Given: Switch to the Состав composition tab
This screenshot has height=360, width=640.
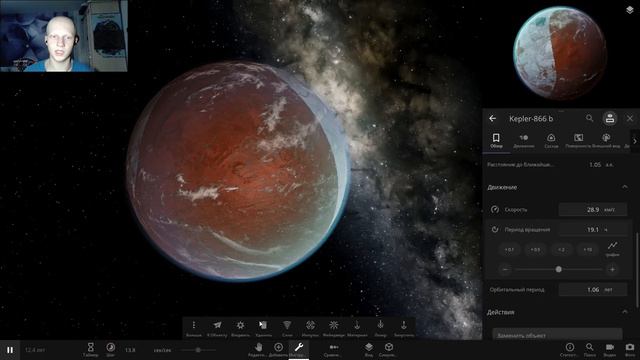Looking at the screenshot, I should tap(551, 140).
